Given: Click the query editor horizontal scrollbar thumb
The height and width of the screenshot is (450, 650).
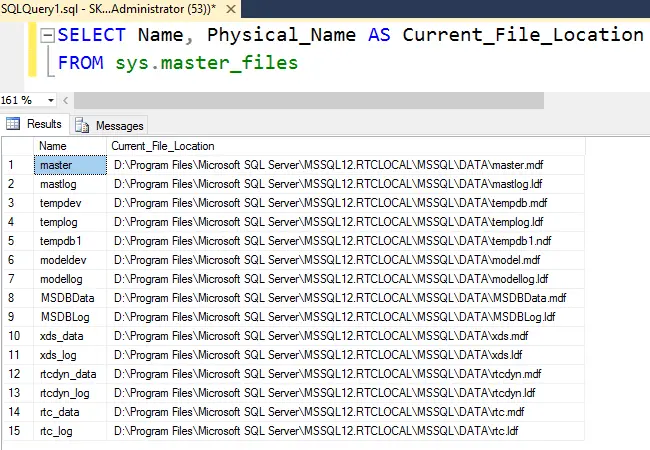Looking at the screenshot, I should 309,100.
